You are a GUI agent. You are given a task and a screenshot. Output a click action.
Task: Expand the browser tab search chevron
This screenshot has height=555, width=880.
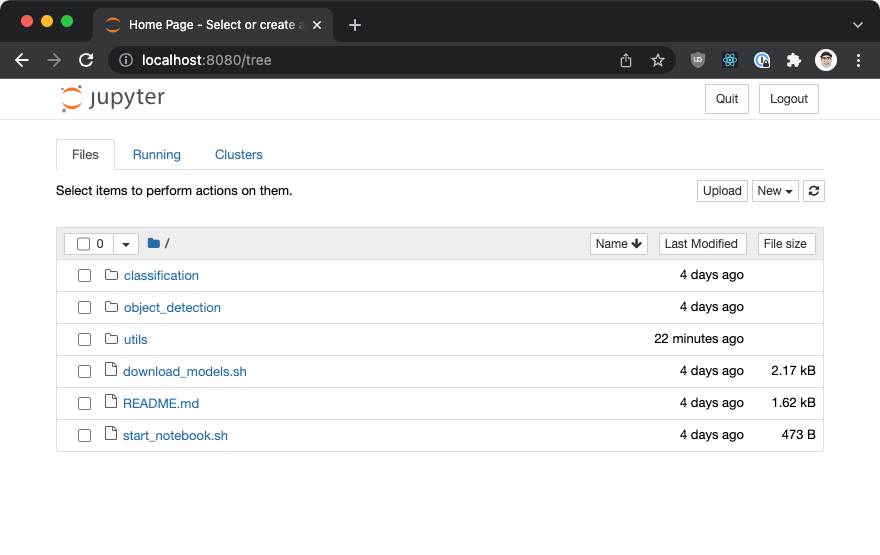click(857, 25)
